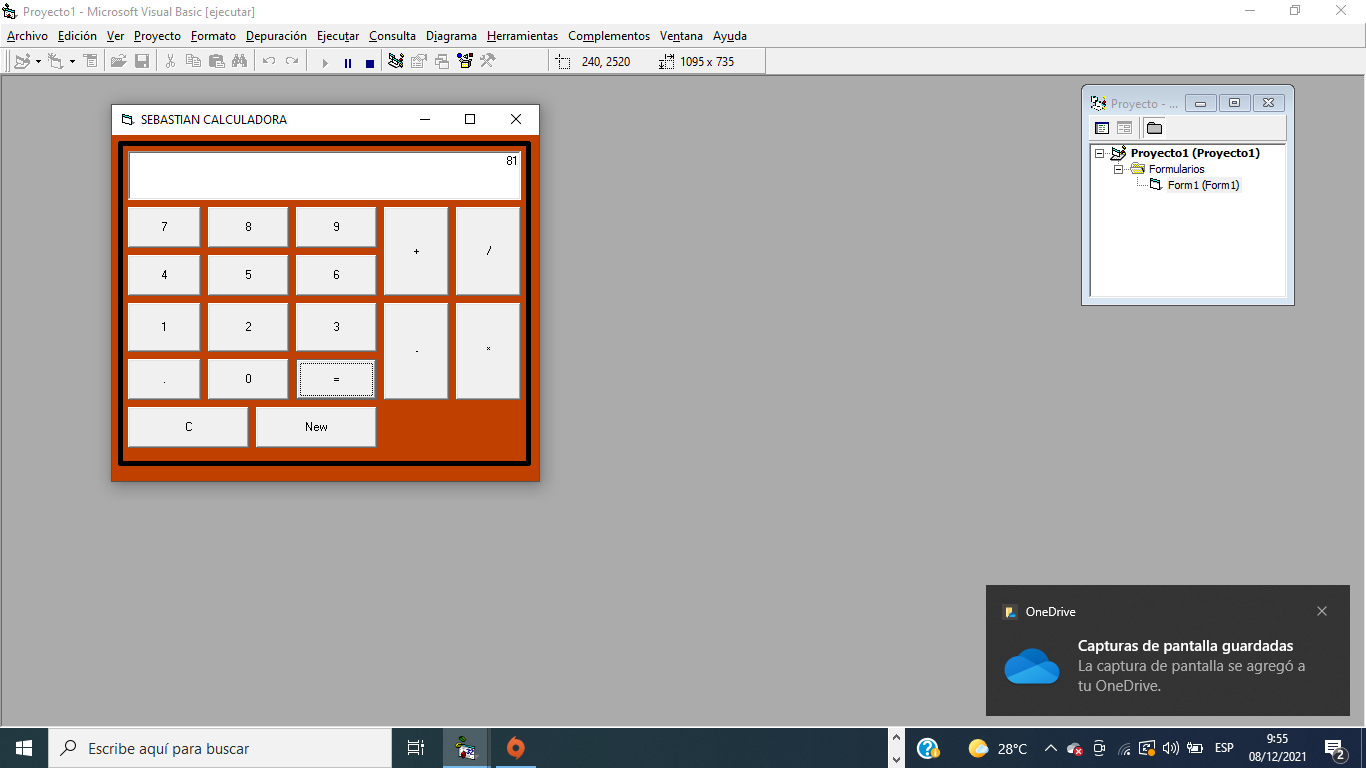Show hidden system tray icons chevron

(x=1051, y=748)
